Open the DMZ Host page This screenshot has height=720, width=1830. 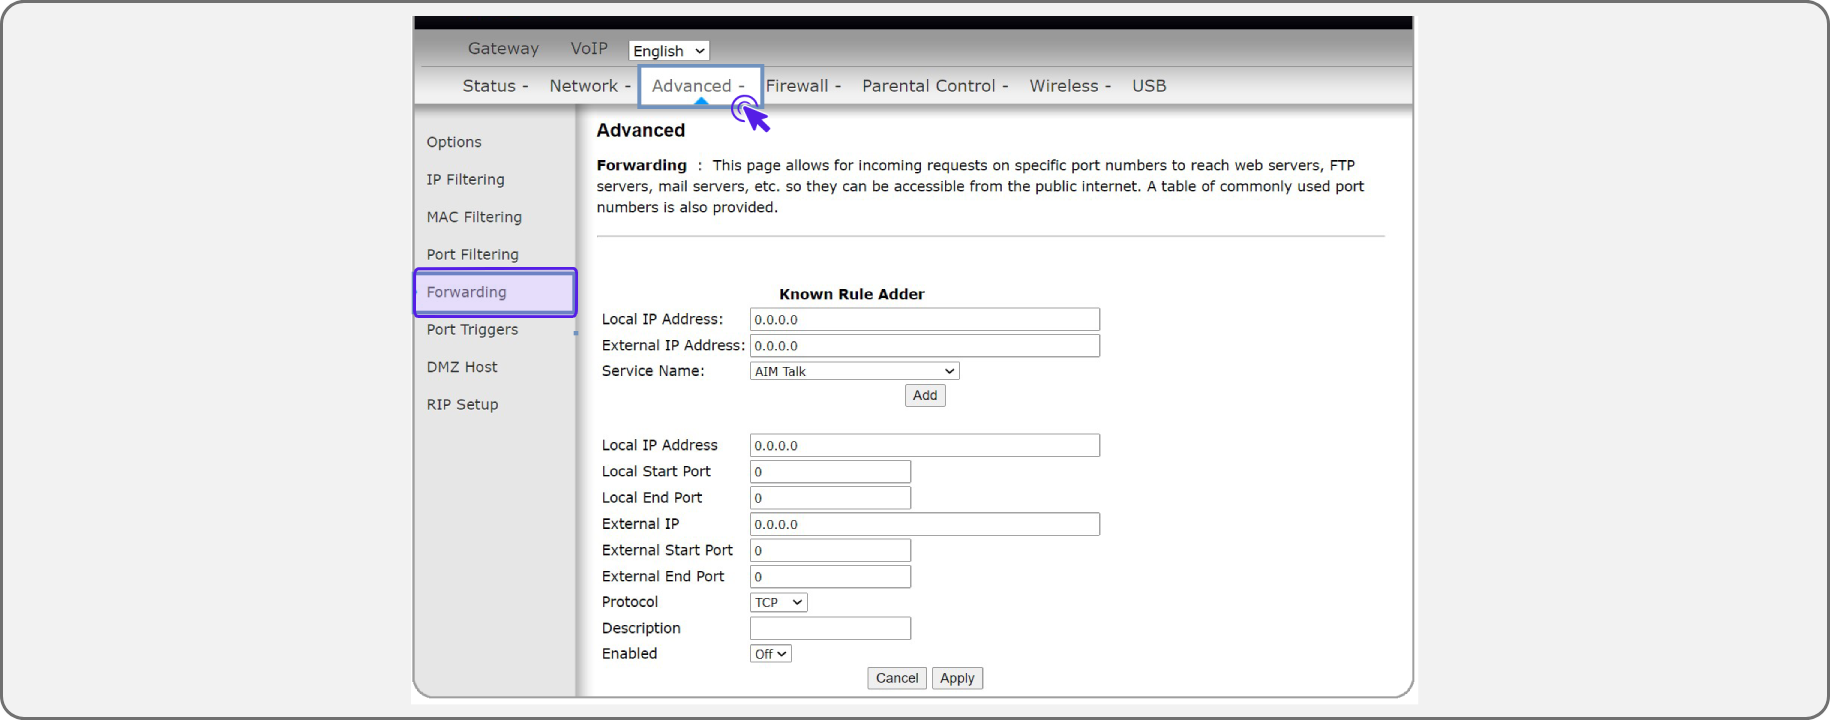[x=462, y=367]
